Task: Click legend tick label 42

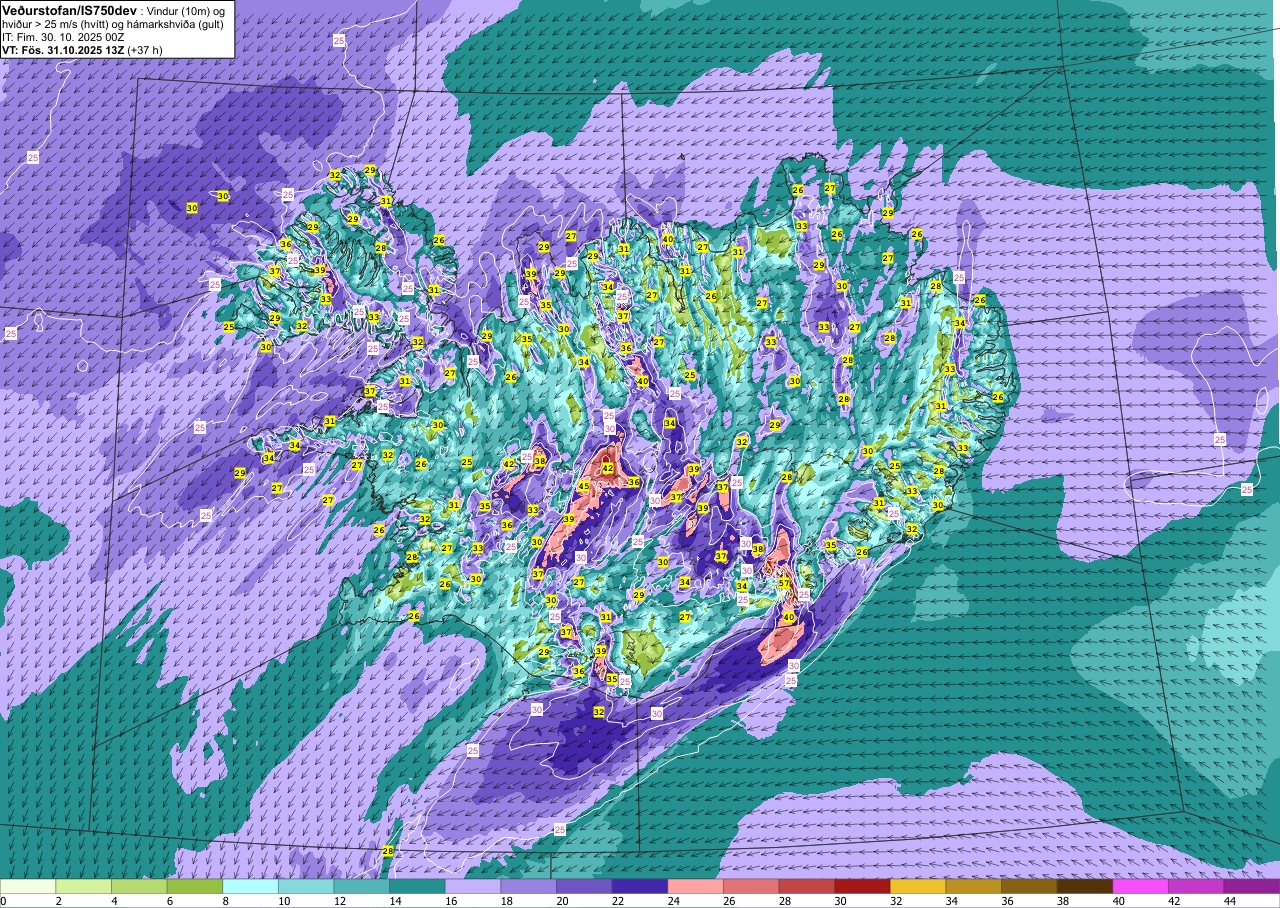Action: [1174, 901]
